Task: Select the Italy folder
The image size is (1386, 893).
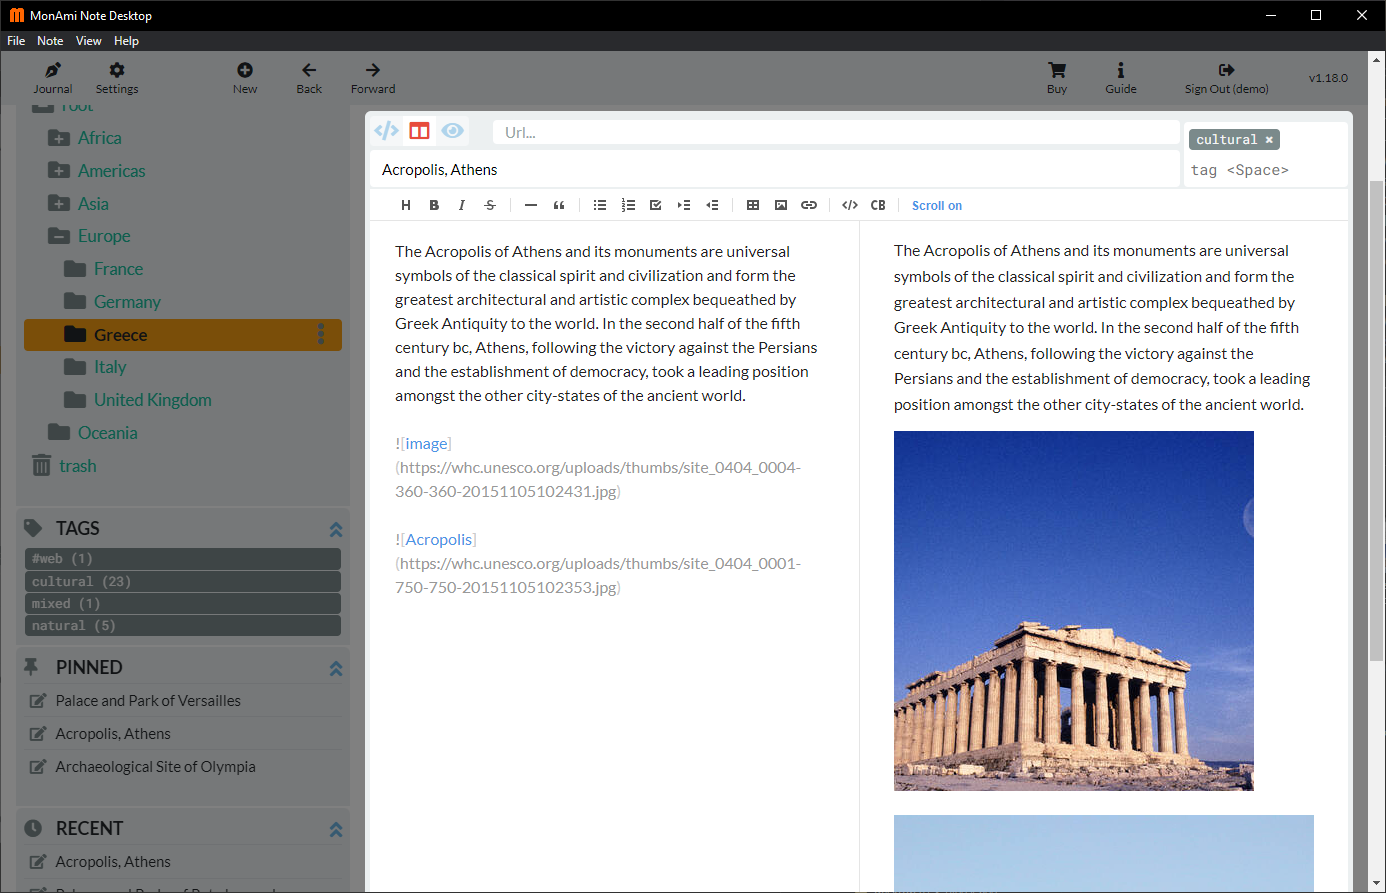Action: [110, 367]
